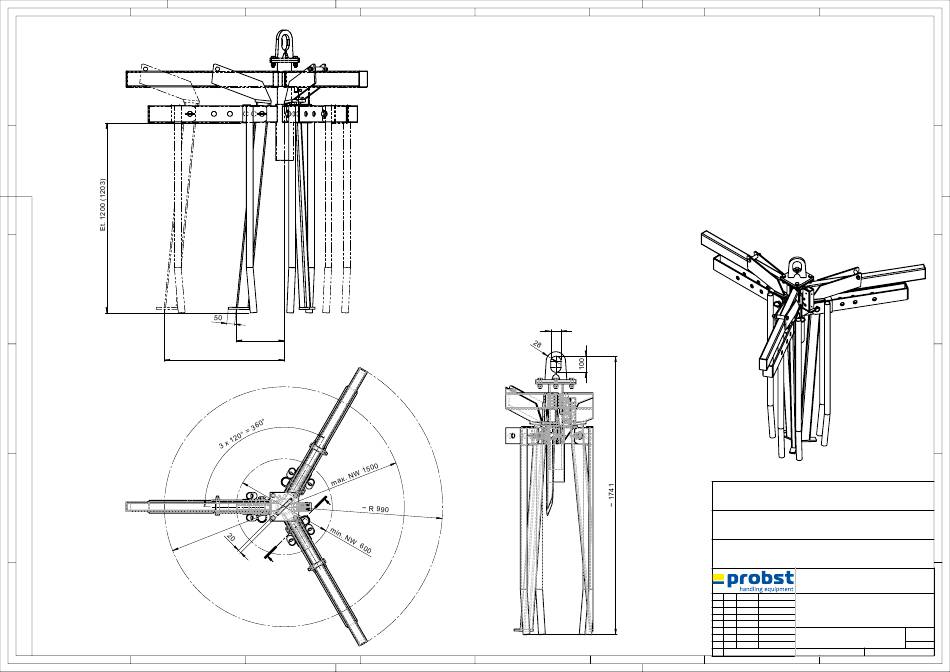The width and height of the screenshot is (950, 672).
Task: Select the "~ R 990" radius label
Action: pos(375,509)
